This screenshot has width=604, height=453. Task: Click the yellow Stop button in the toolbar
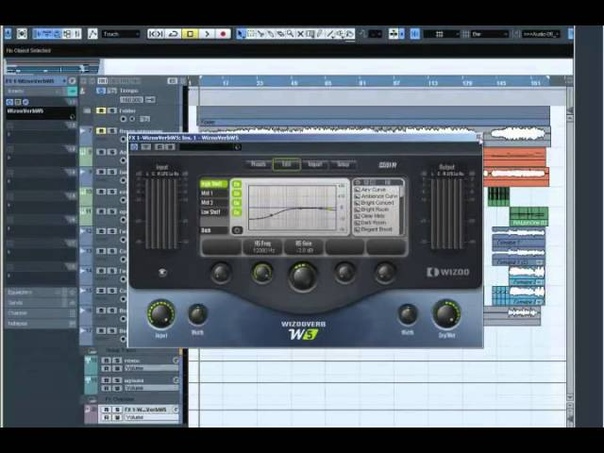[x=190, y=34]
